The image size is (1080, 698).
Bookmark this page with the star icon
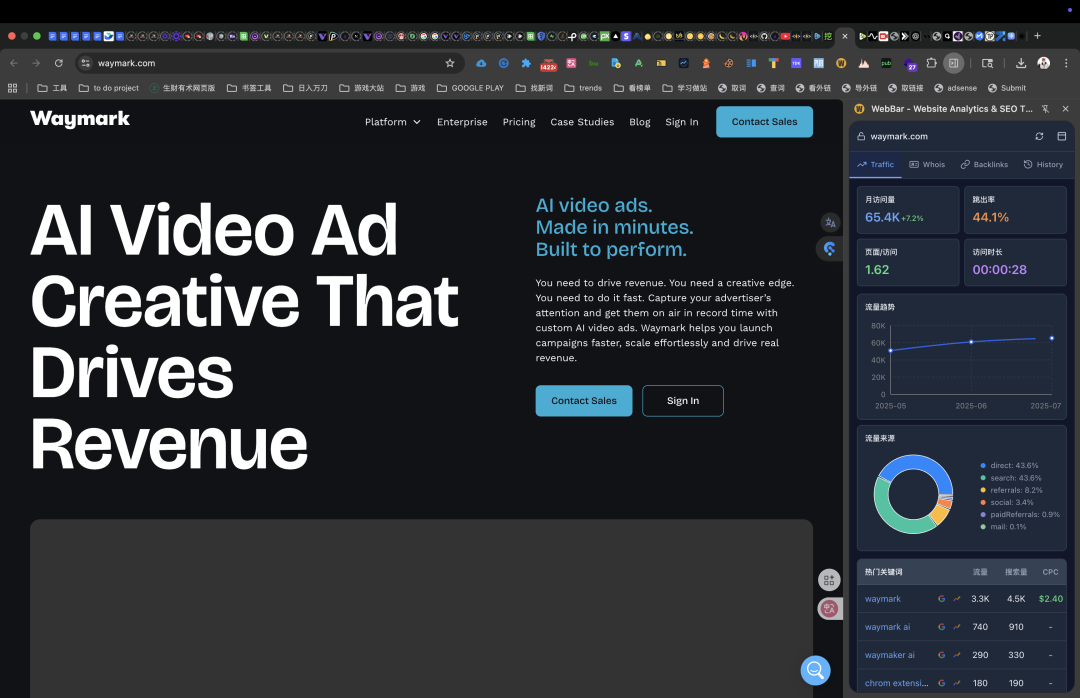[450, 63]
